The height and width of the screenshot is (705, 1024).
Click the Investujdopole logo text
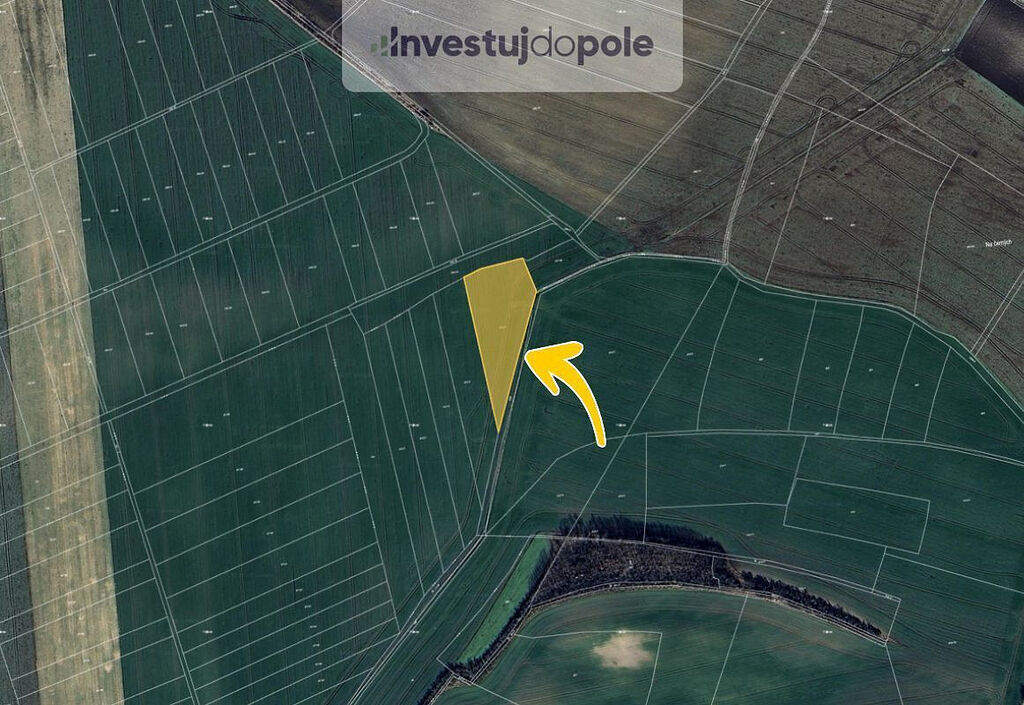[513, 45]
